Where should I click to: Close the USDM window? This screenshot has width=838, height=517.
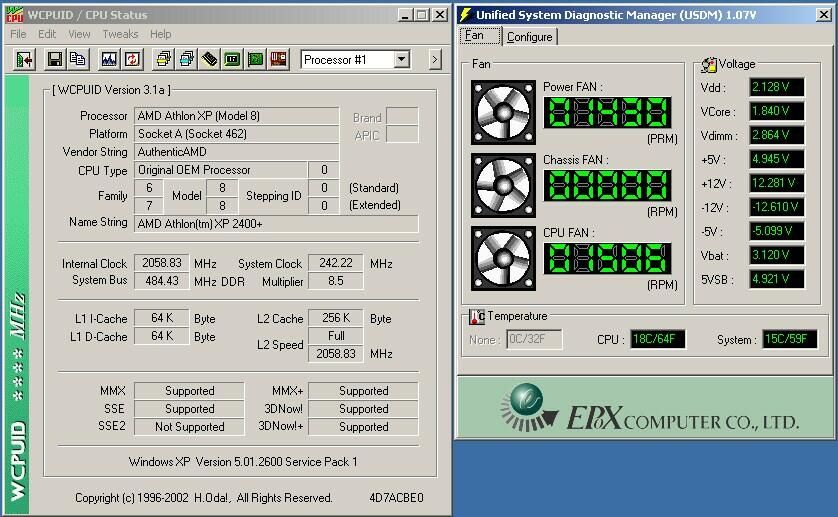click(x=824, y=15)
